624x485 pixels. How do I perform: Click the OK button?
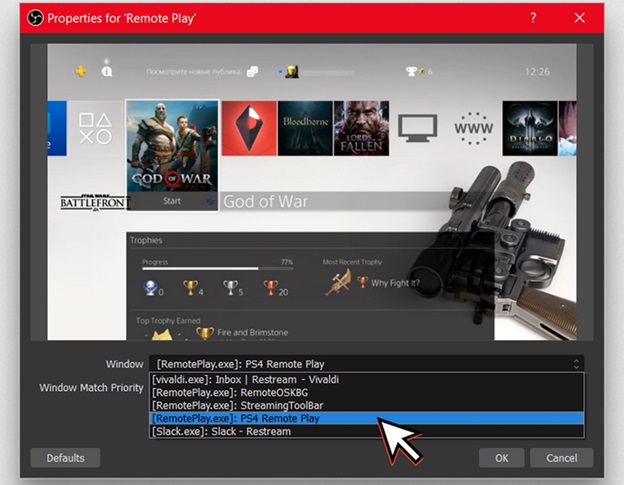[501, 458]
